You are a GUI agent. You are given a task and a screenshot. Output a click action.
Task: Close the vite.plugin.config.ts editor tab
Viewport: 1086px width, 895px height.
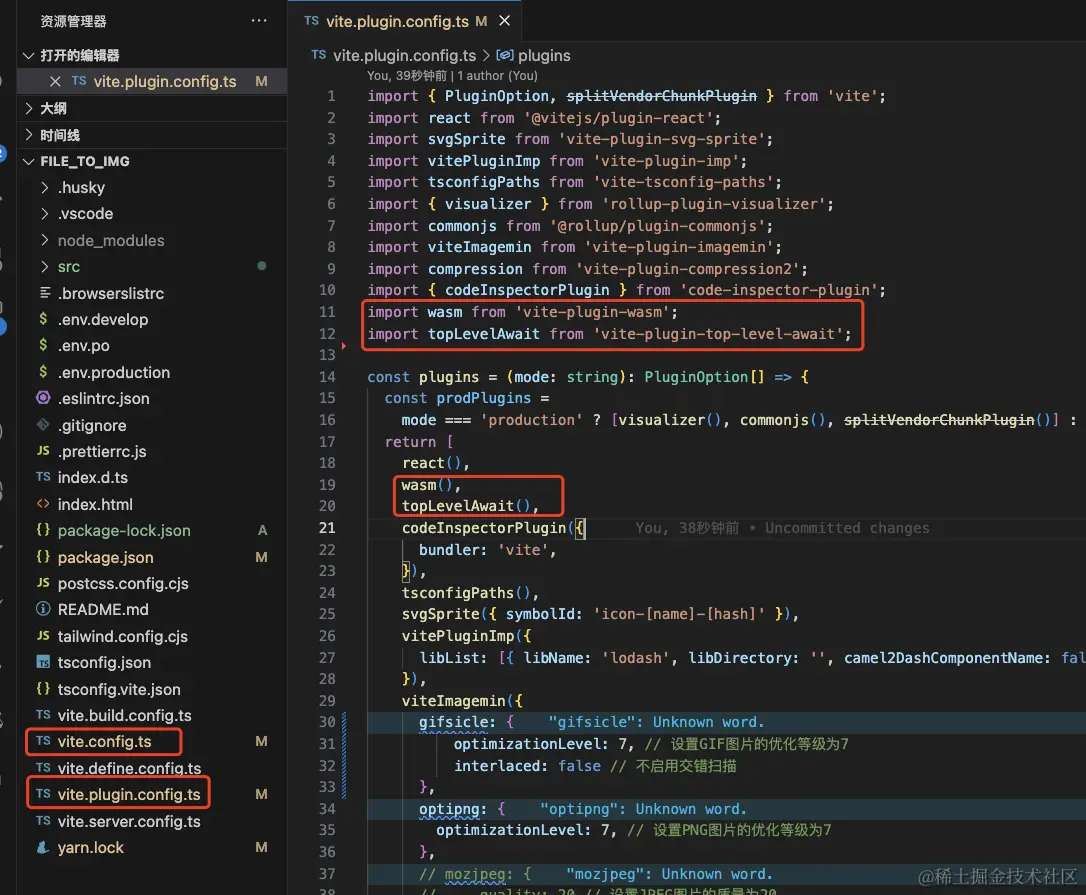[506, 21]
